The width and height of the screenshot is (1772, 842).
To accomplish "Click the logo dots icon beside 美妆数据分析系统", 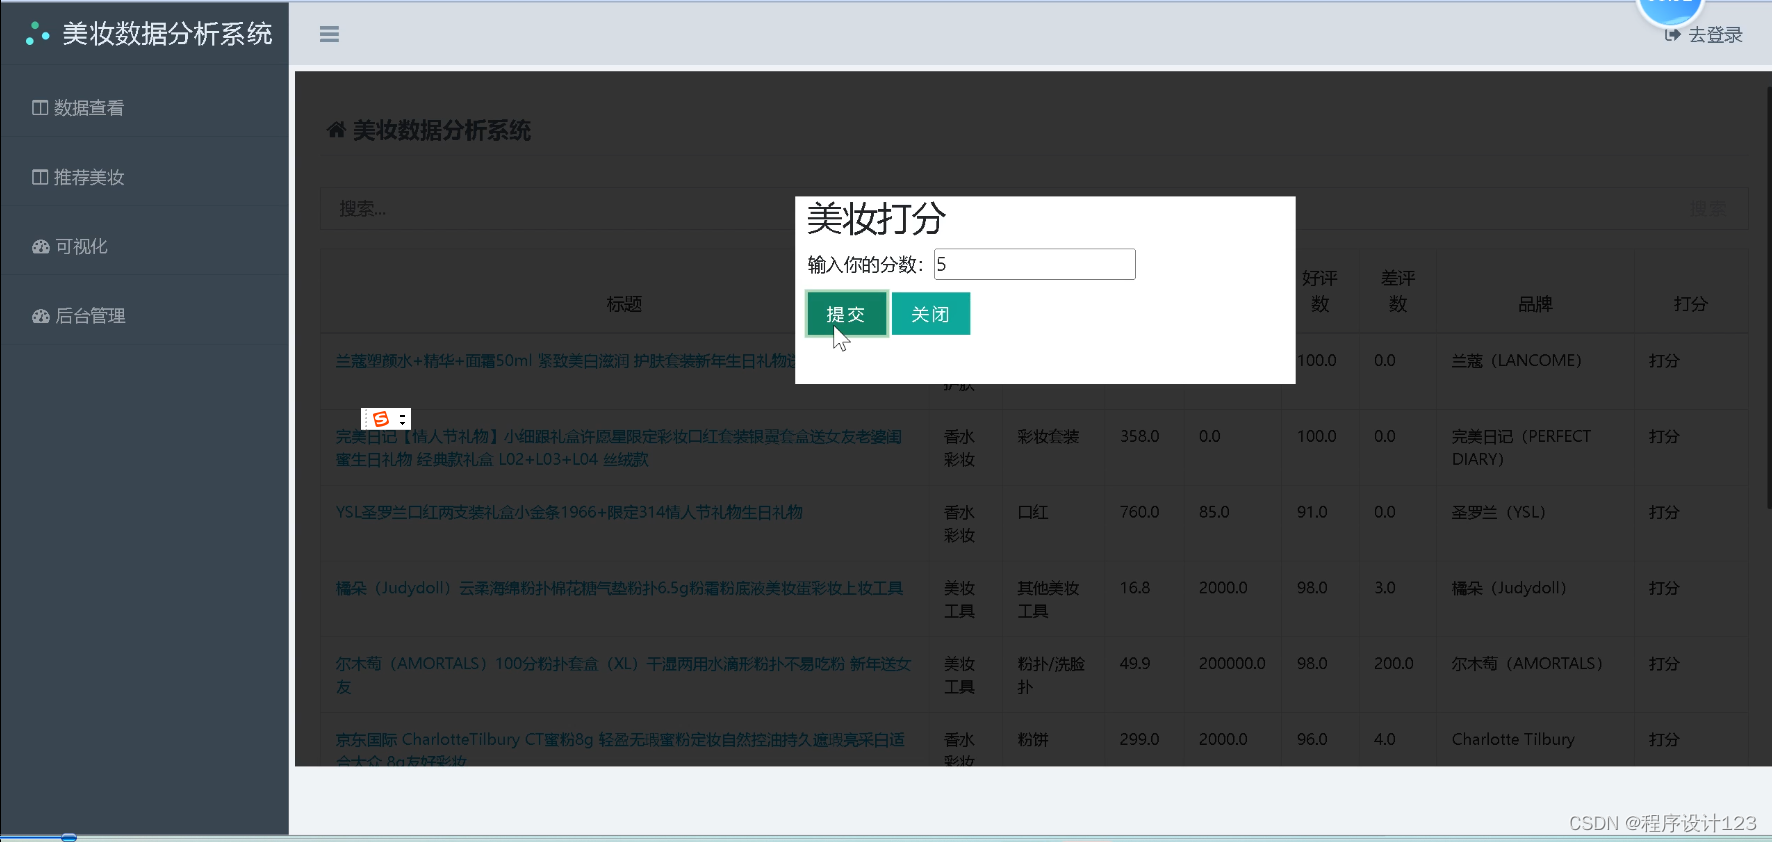I will [37, 34].
